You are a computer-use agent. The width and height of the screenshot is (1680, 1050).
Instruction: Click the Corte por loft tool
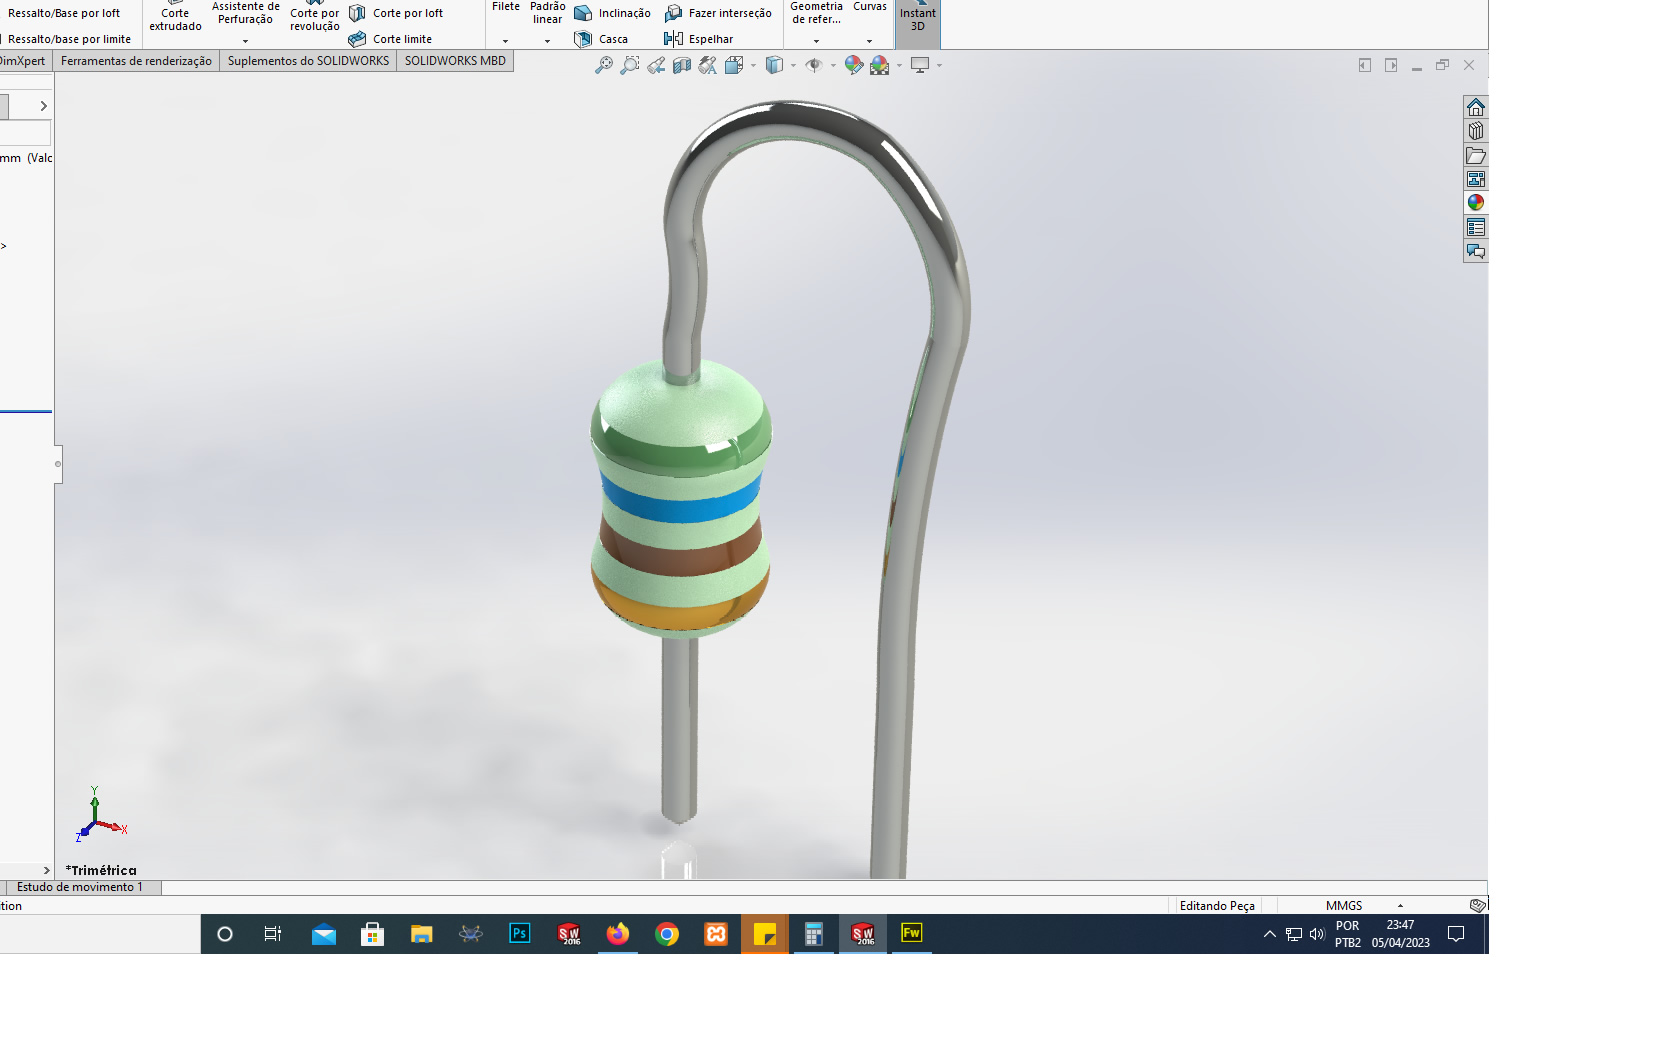point(396,13)
